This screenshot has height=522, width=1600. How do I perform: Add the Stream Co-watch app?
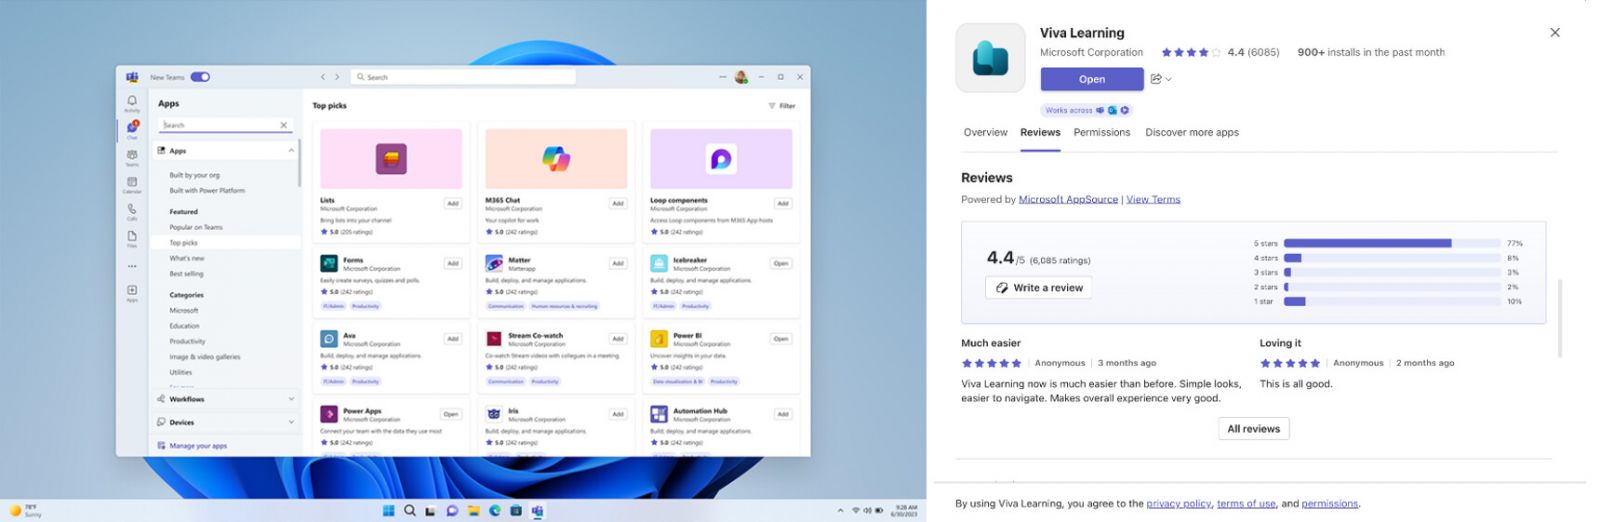point(618,339)
